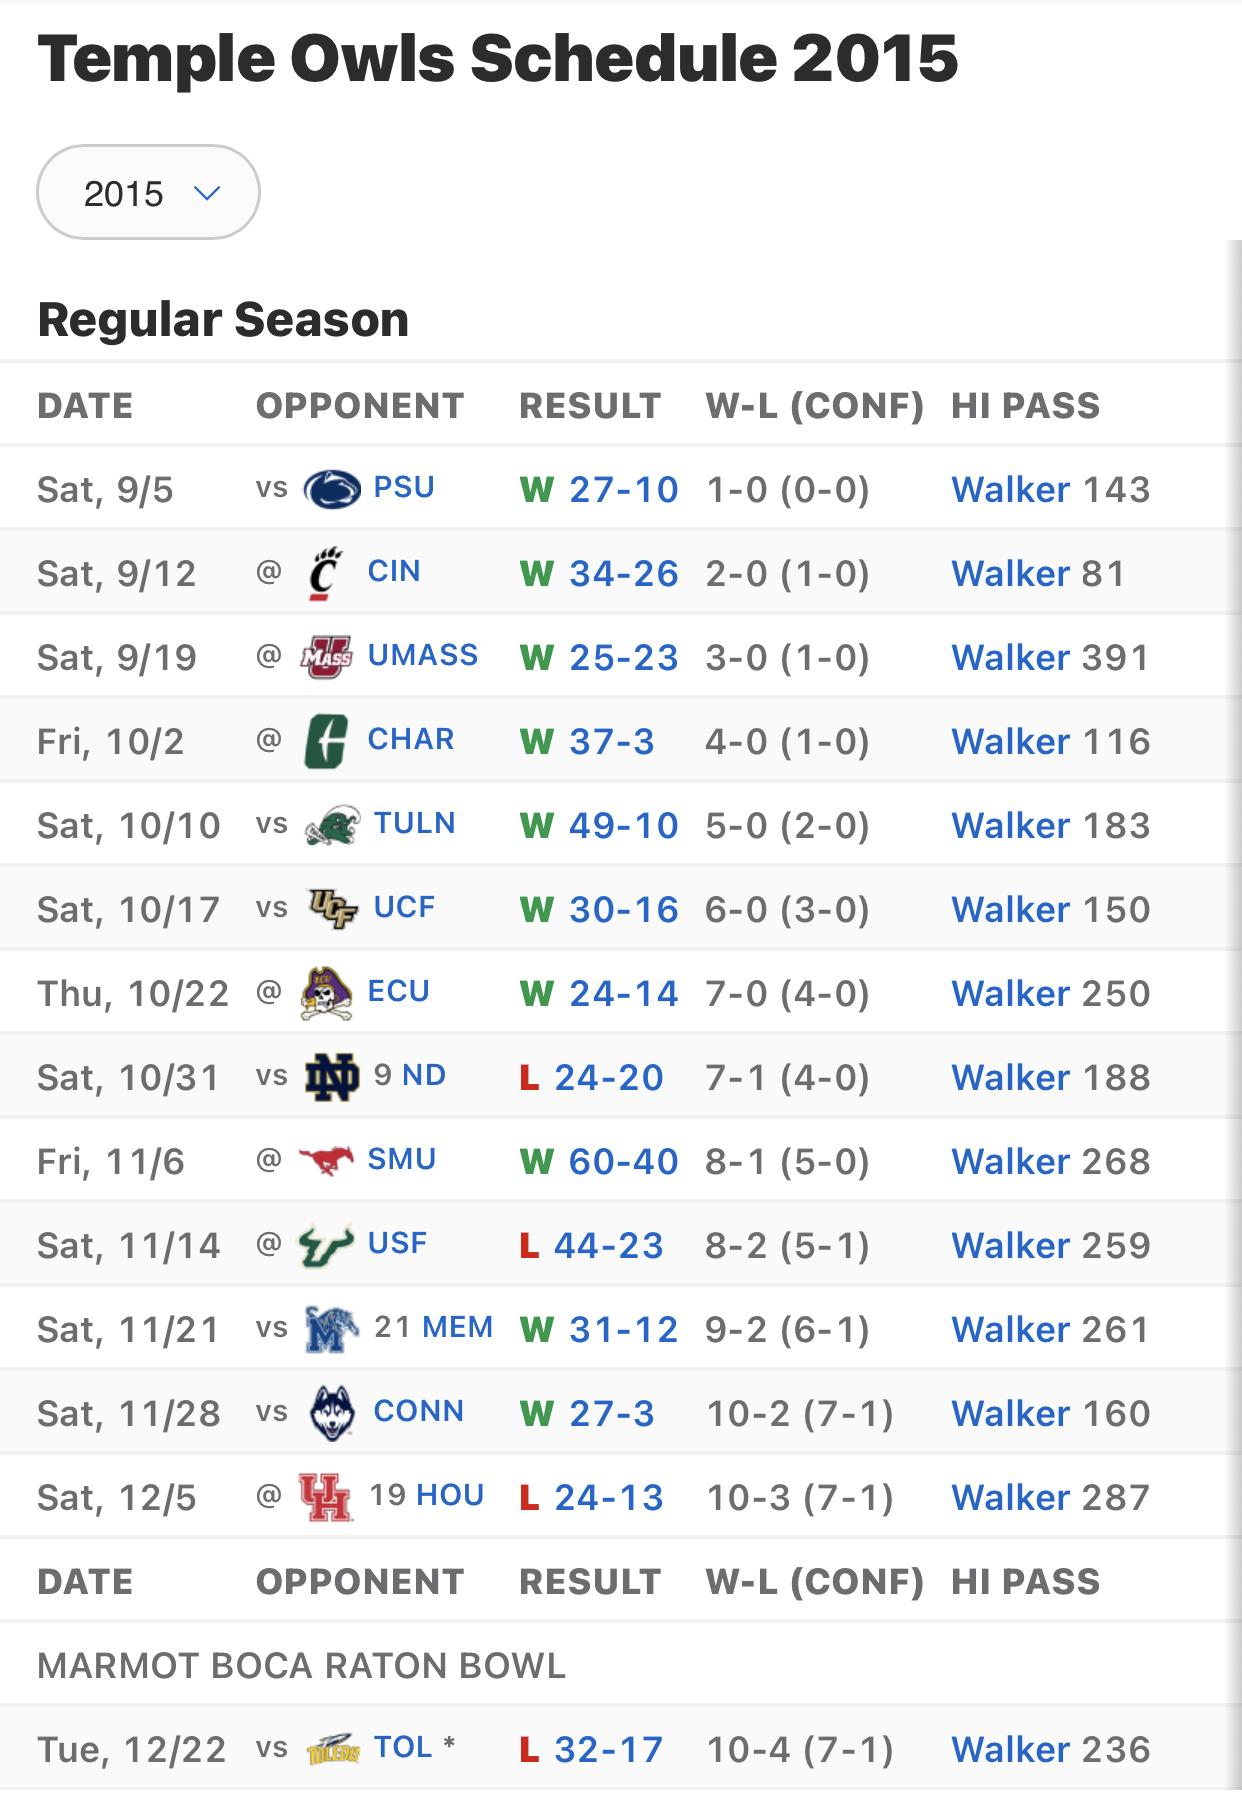The height and width of the screenshot is (1810, 1242).
Task: Open the 2015 season dropdown
Action: coord(148,192)
